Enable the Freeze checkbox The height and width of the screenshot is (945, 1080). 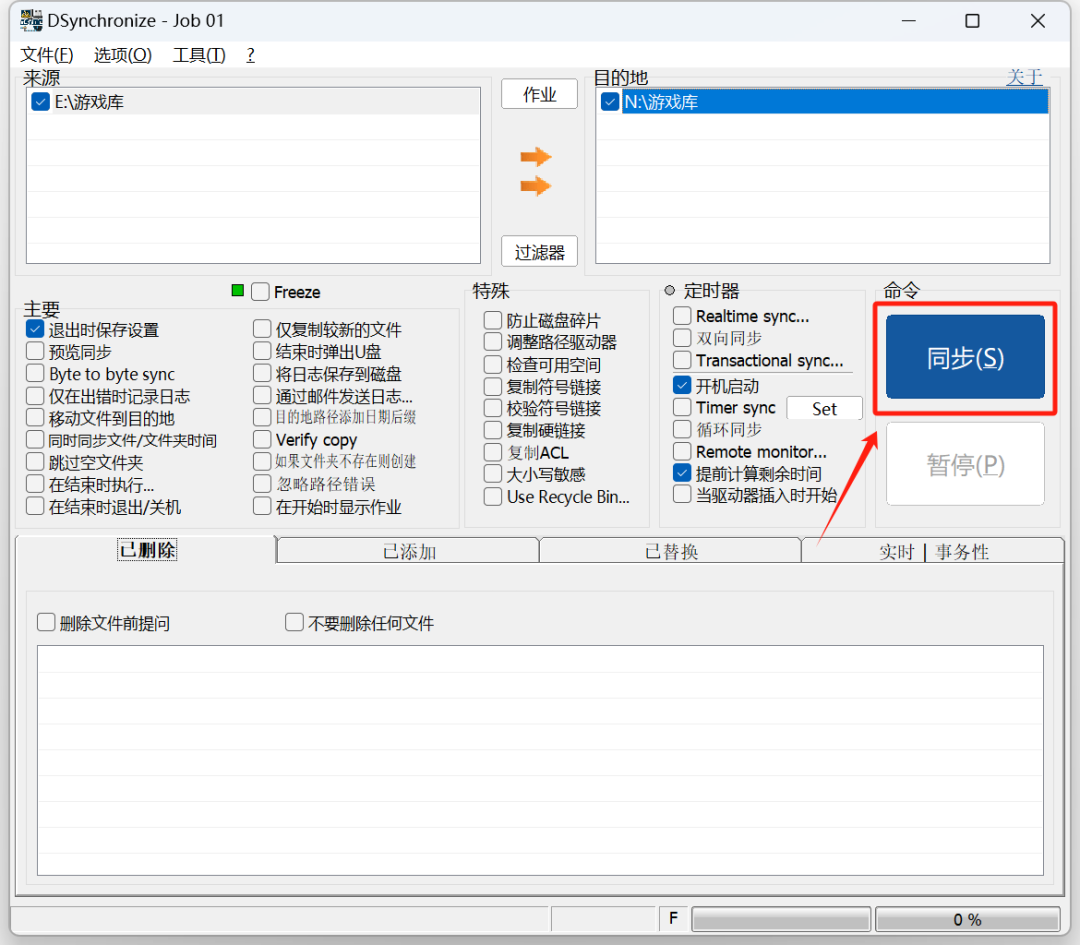pos(260,292)
